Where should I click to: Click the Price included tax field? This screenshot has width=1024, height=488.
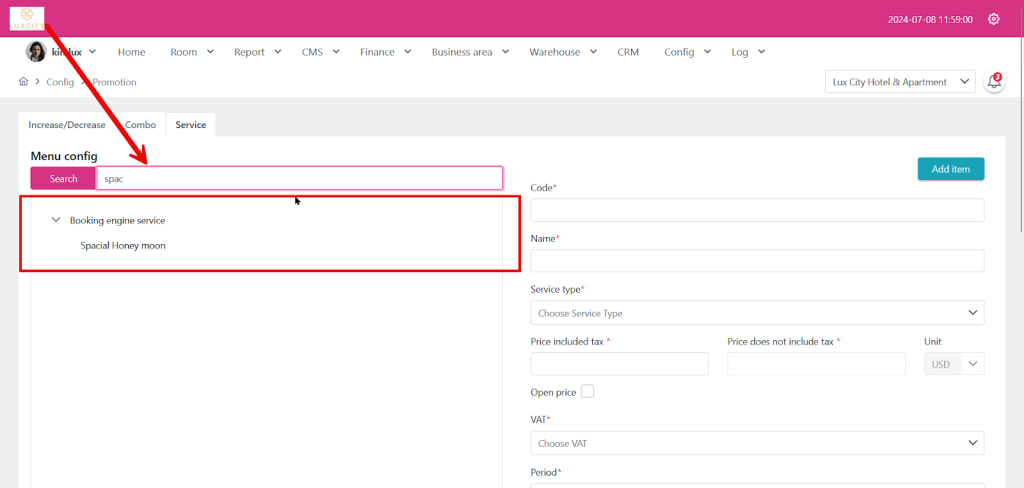[619, 364]
